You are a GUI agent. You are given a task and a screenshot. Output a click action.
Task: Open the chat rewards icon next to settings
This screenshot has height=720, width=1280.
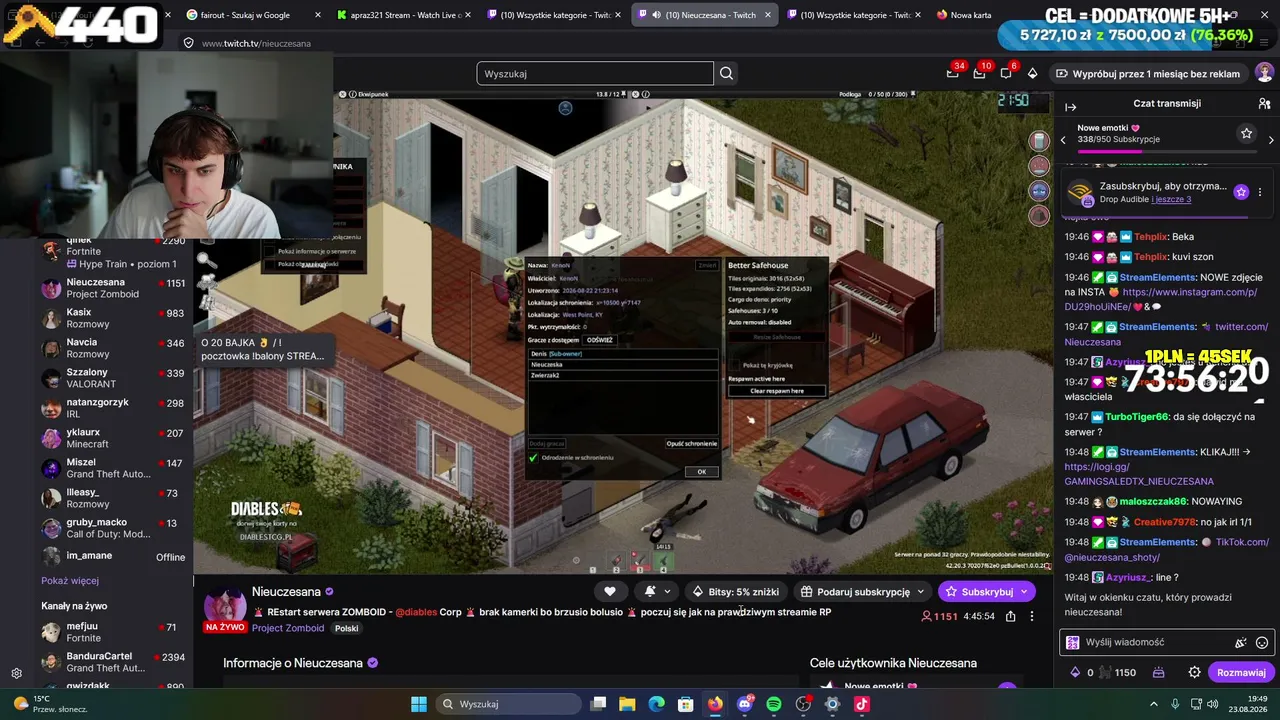1159,673
